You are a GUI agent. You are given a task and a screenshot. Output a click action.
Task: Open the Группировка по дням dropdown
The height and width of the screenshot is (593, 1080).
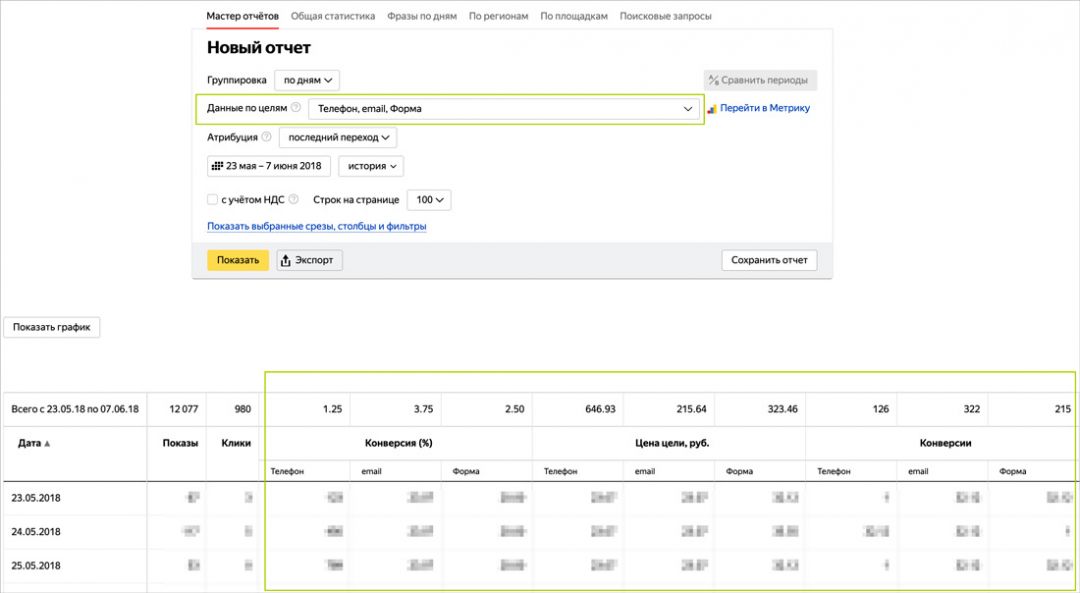coord(307,80)
